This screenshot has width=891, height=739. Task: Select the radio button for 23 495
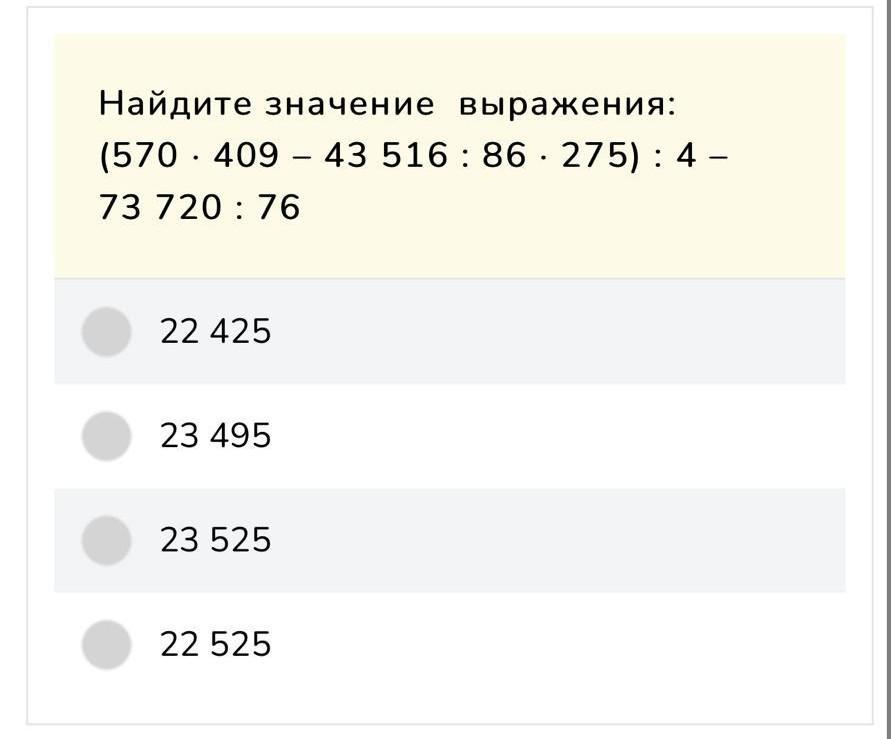[x=106, y=436]
